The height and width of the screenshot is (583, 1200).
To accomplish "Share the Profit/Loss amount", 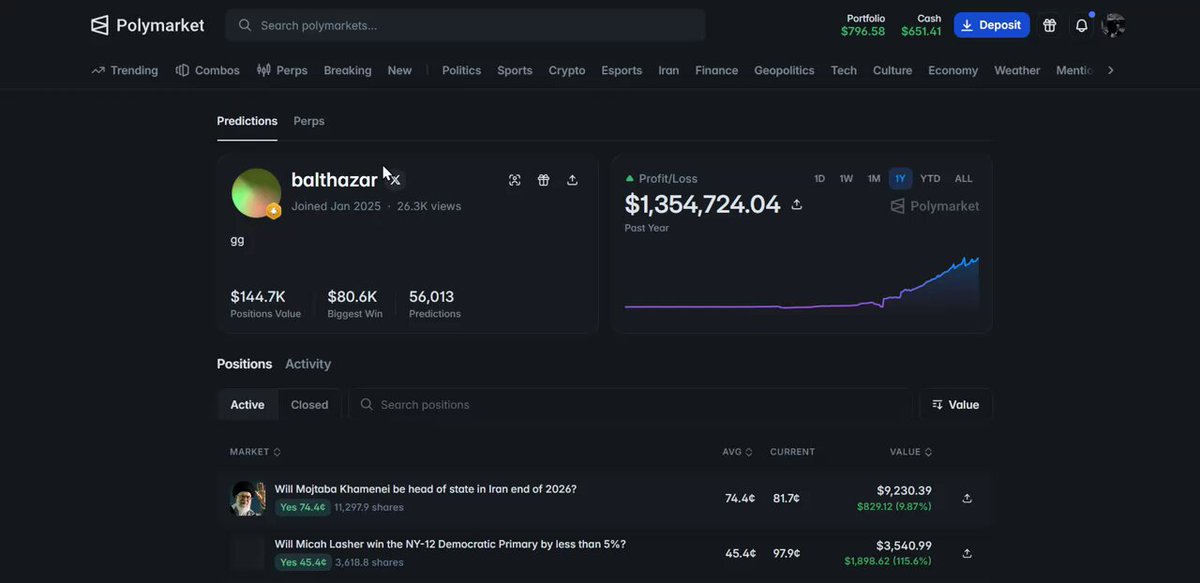I will 797,204.
